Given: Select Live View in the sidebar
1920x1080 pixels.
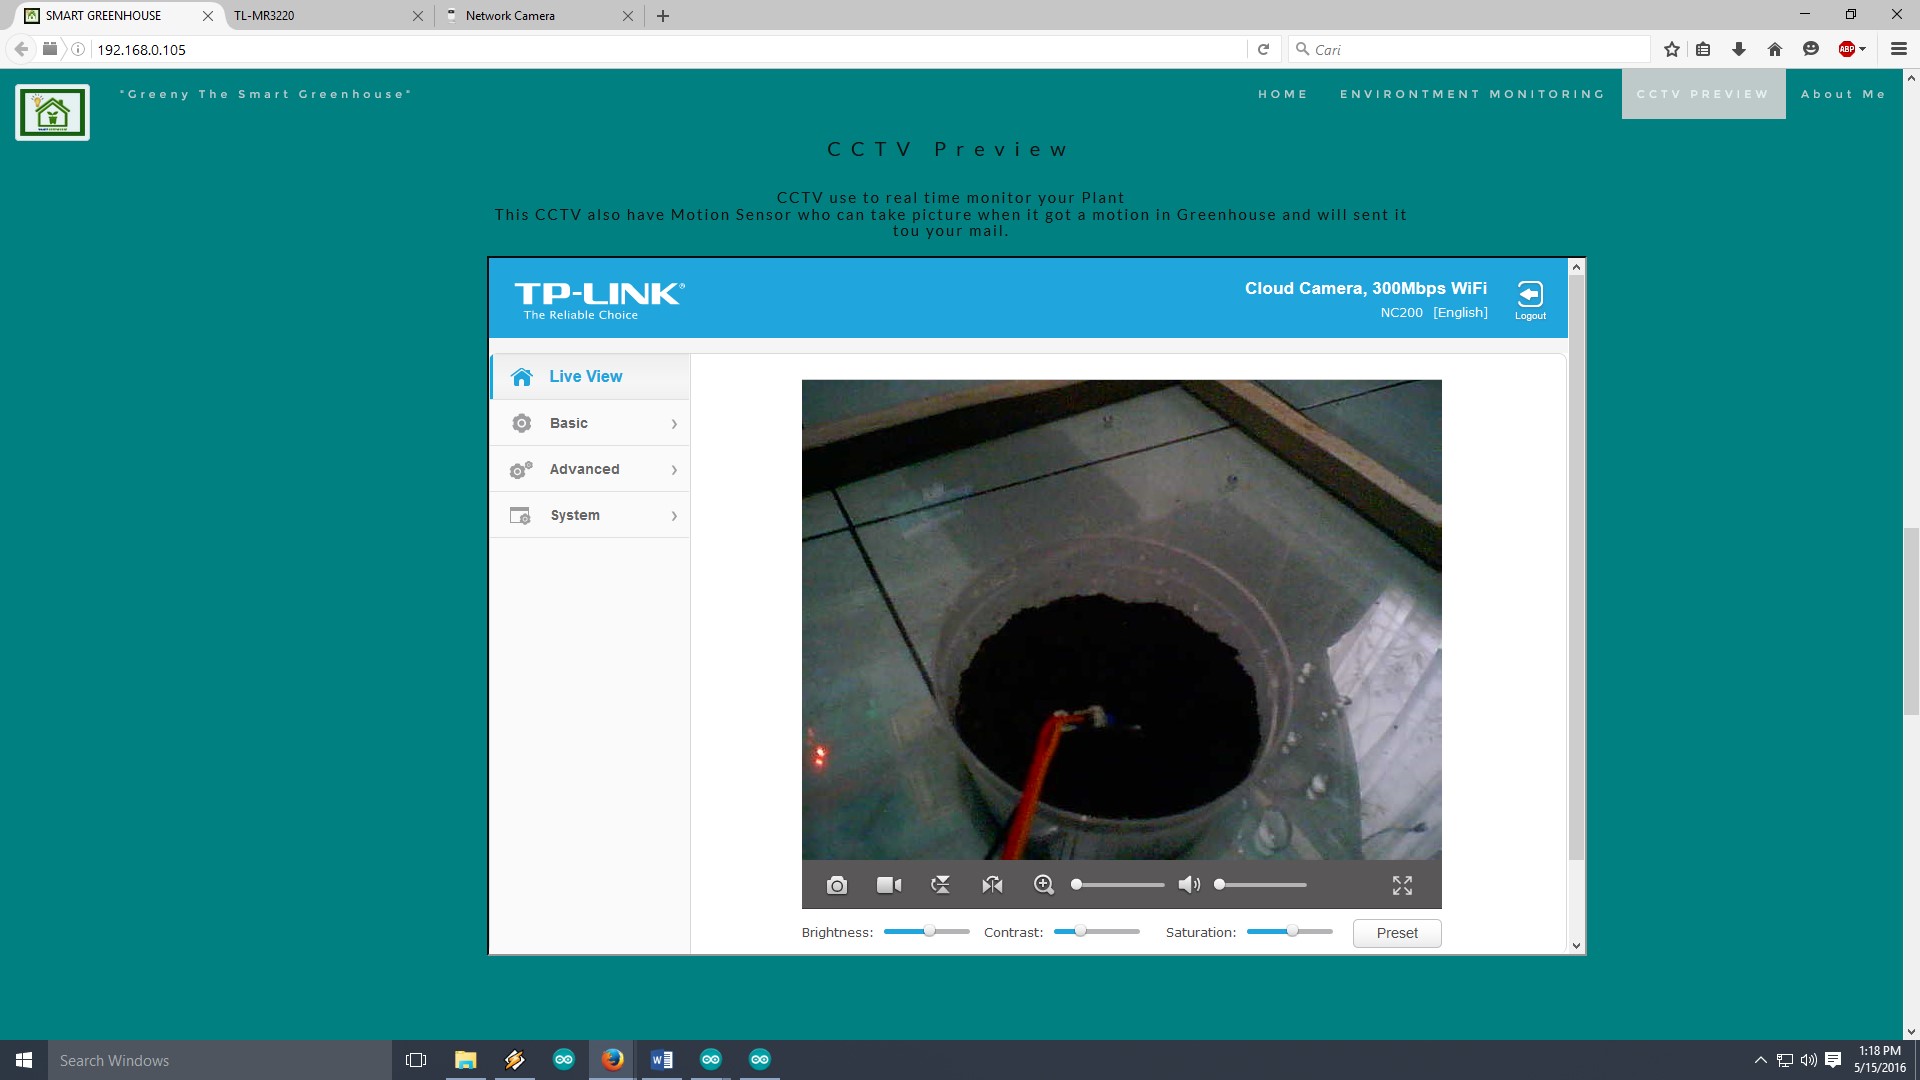Looking at the screenshot, I should (590, 377).
